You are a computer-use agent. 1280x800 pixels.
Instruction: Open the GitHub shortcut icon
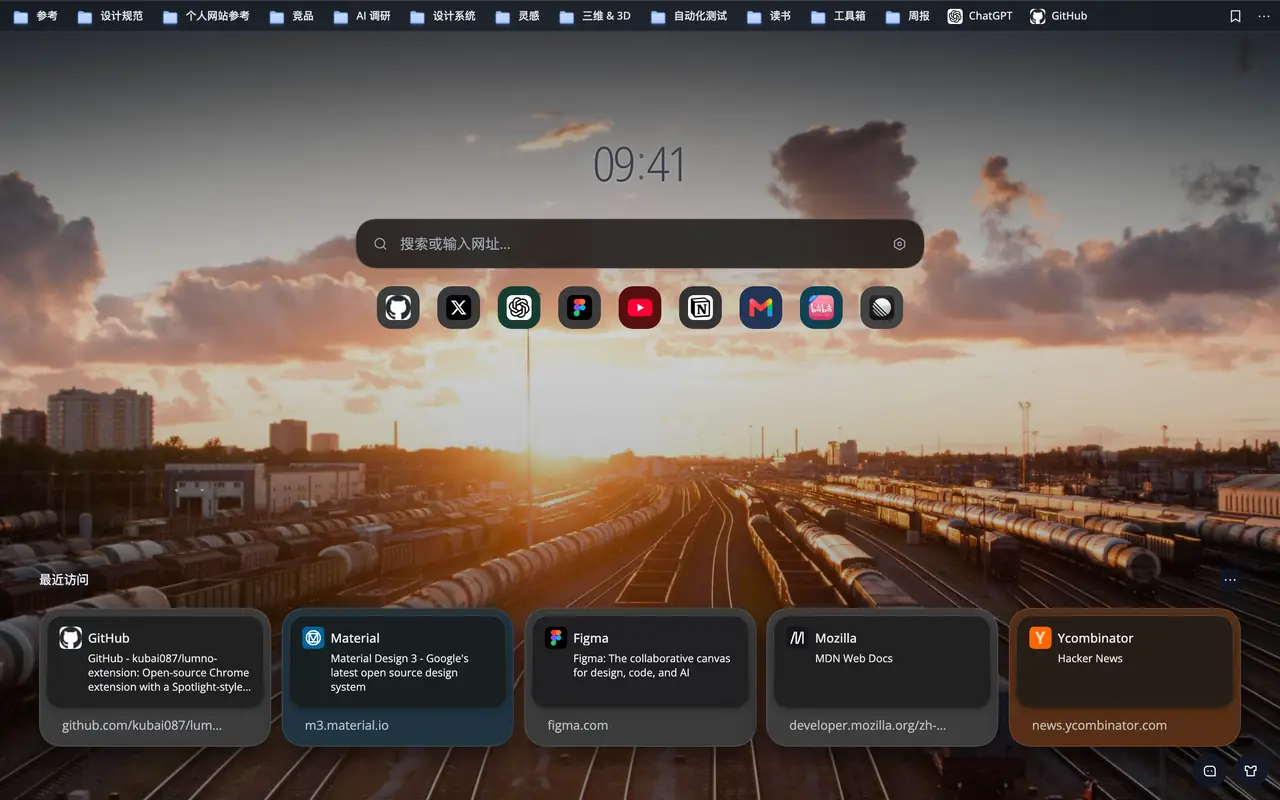[x=398, y=308]
